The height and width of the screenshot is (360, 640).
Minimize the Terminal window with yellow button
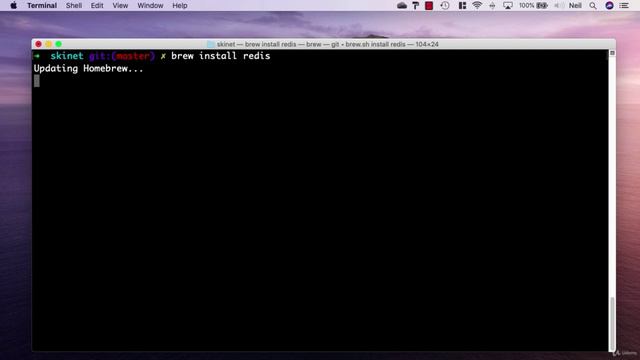coord(49,44)
